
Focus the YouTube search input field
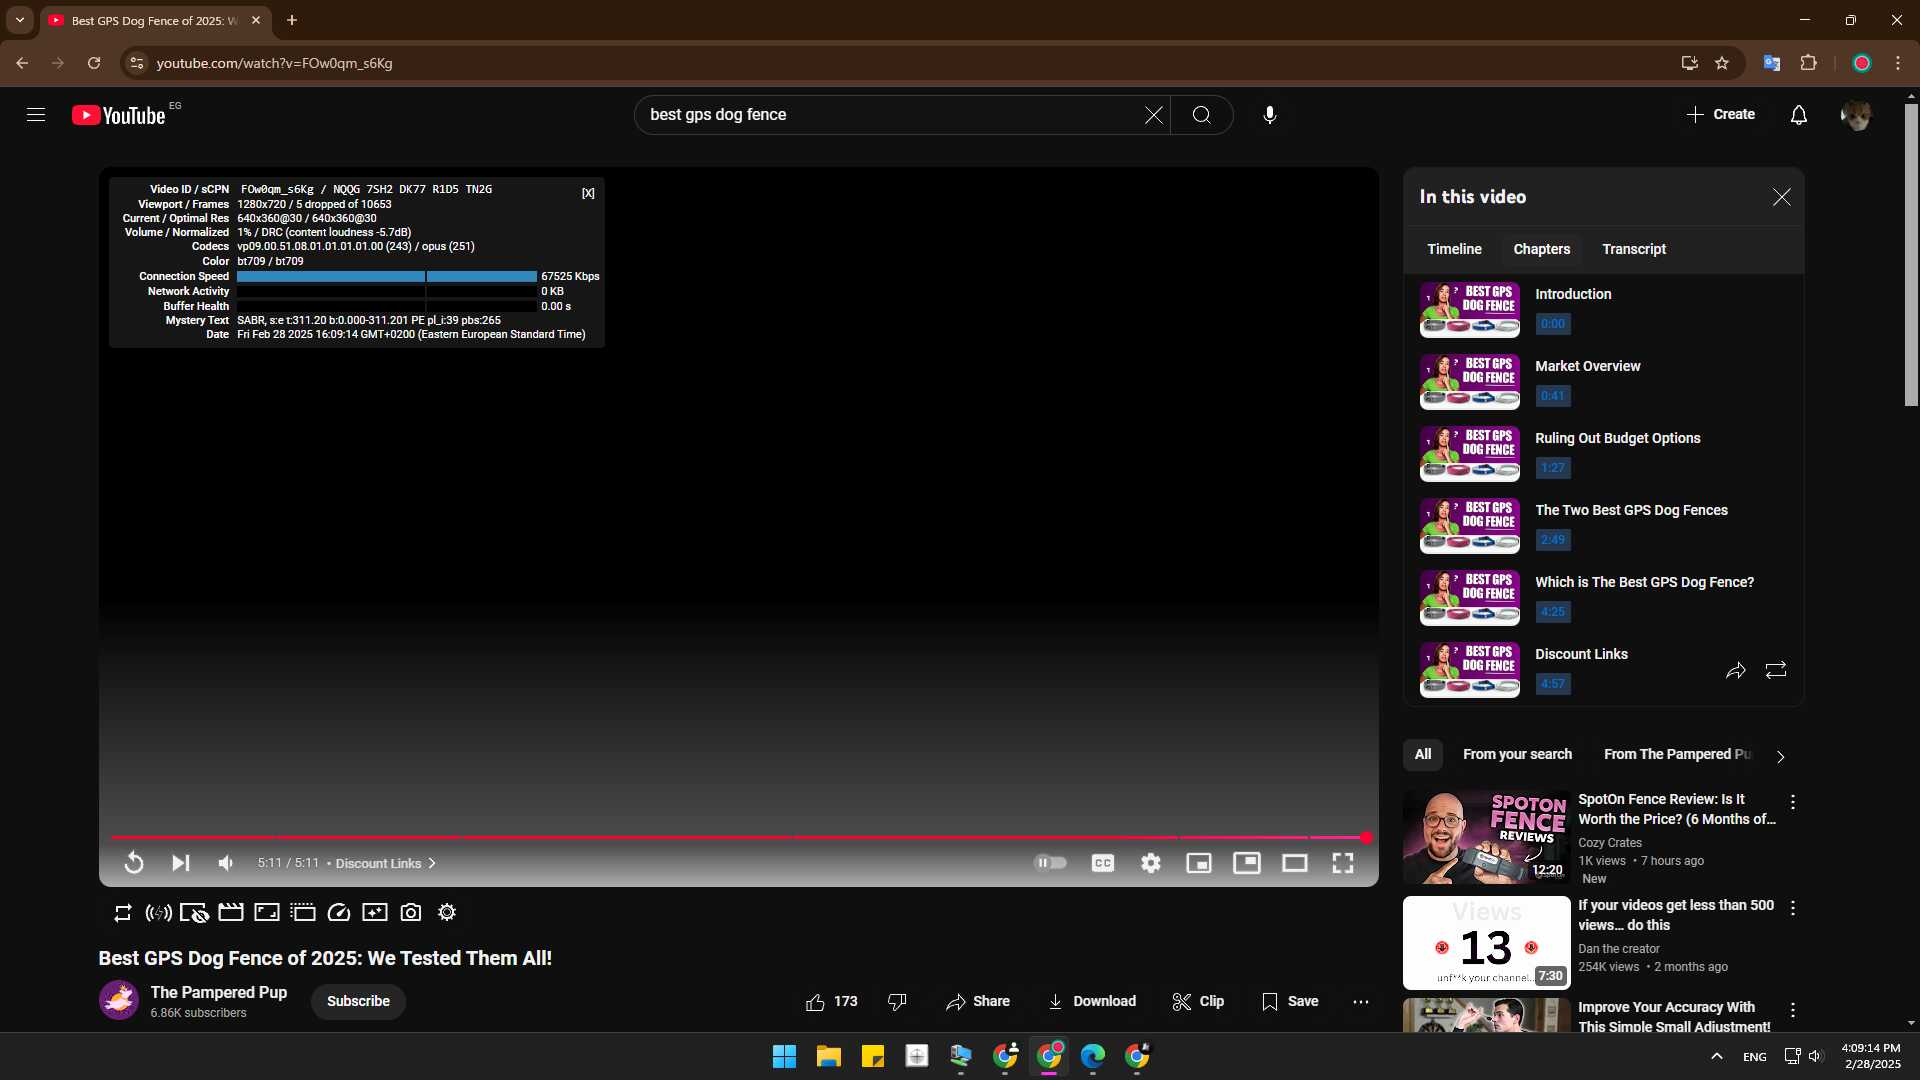point(893,115)
